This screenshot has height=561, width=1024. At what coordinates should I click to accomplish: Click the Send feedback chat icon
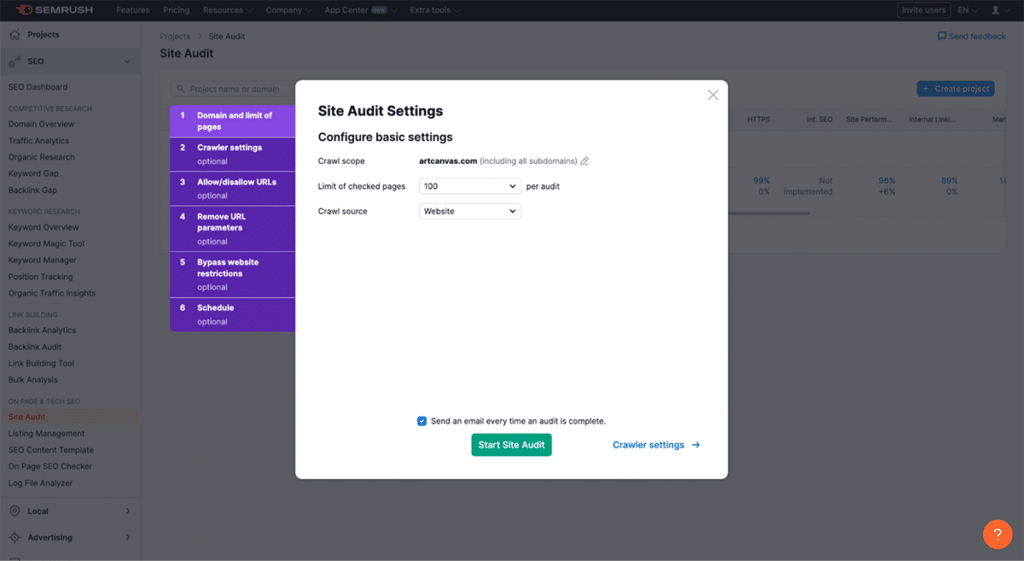(942, 36)
